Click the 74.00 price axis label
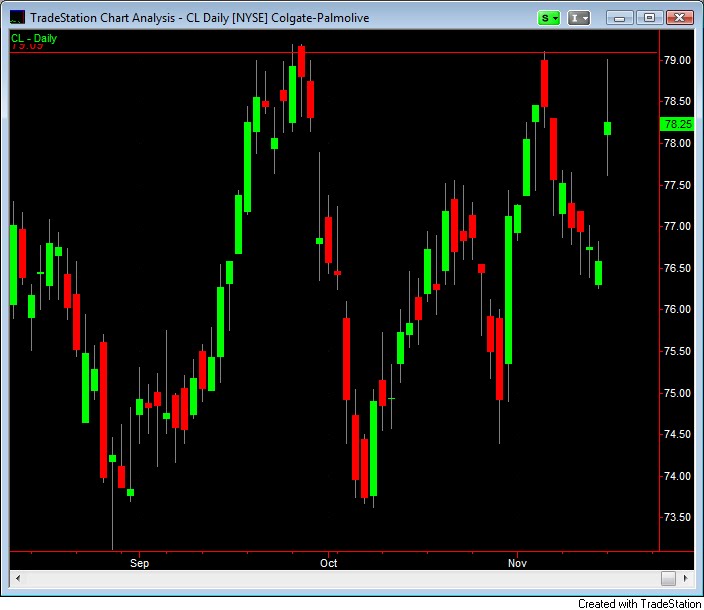704x610 pixels. pyautogui.click(x=678, y=476)
